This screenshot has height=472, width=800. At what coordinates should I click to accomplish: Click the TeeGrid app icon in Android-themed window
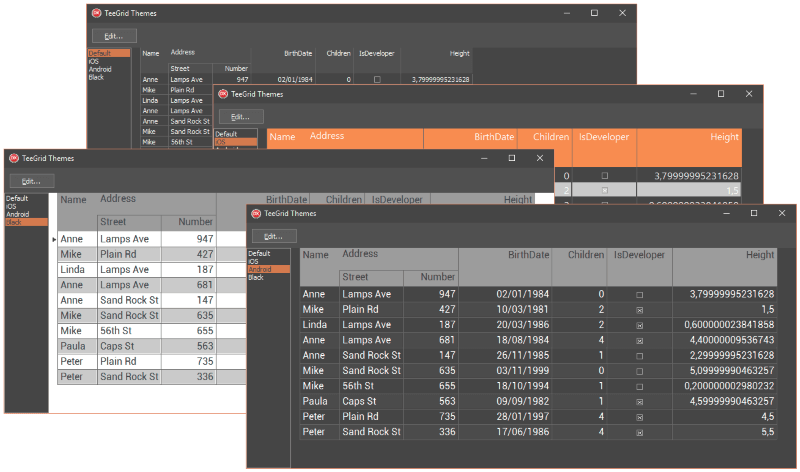click(256, 213)
